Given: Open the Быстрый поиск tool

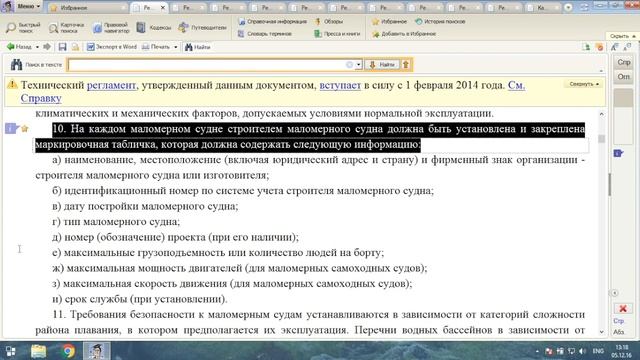Looking at the screenshot, I should tap(23, 27).
